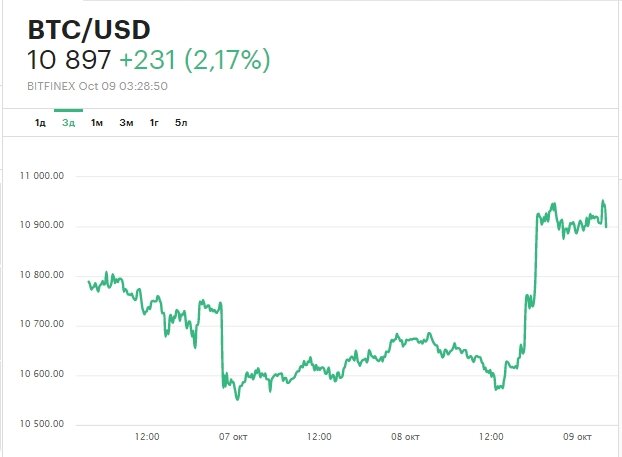
Task: Click the 09 окт date axis label
Action: tap(578, 437)
